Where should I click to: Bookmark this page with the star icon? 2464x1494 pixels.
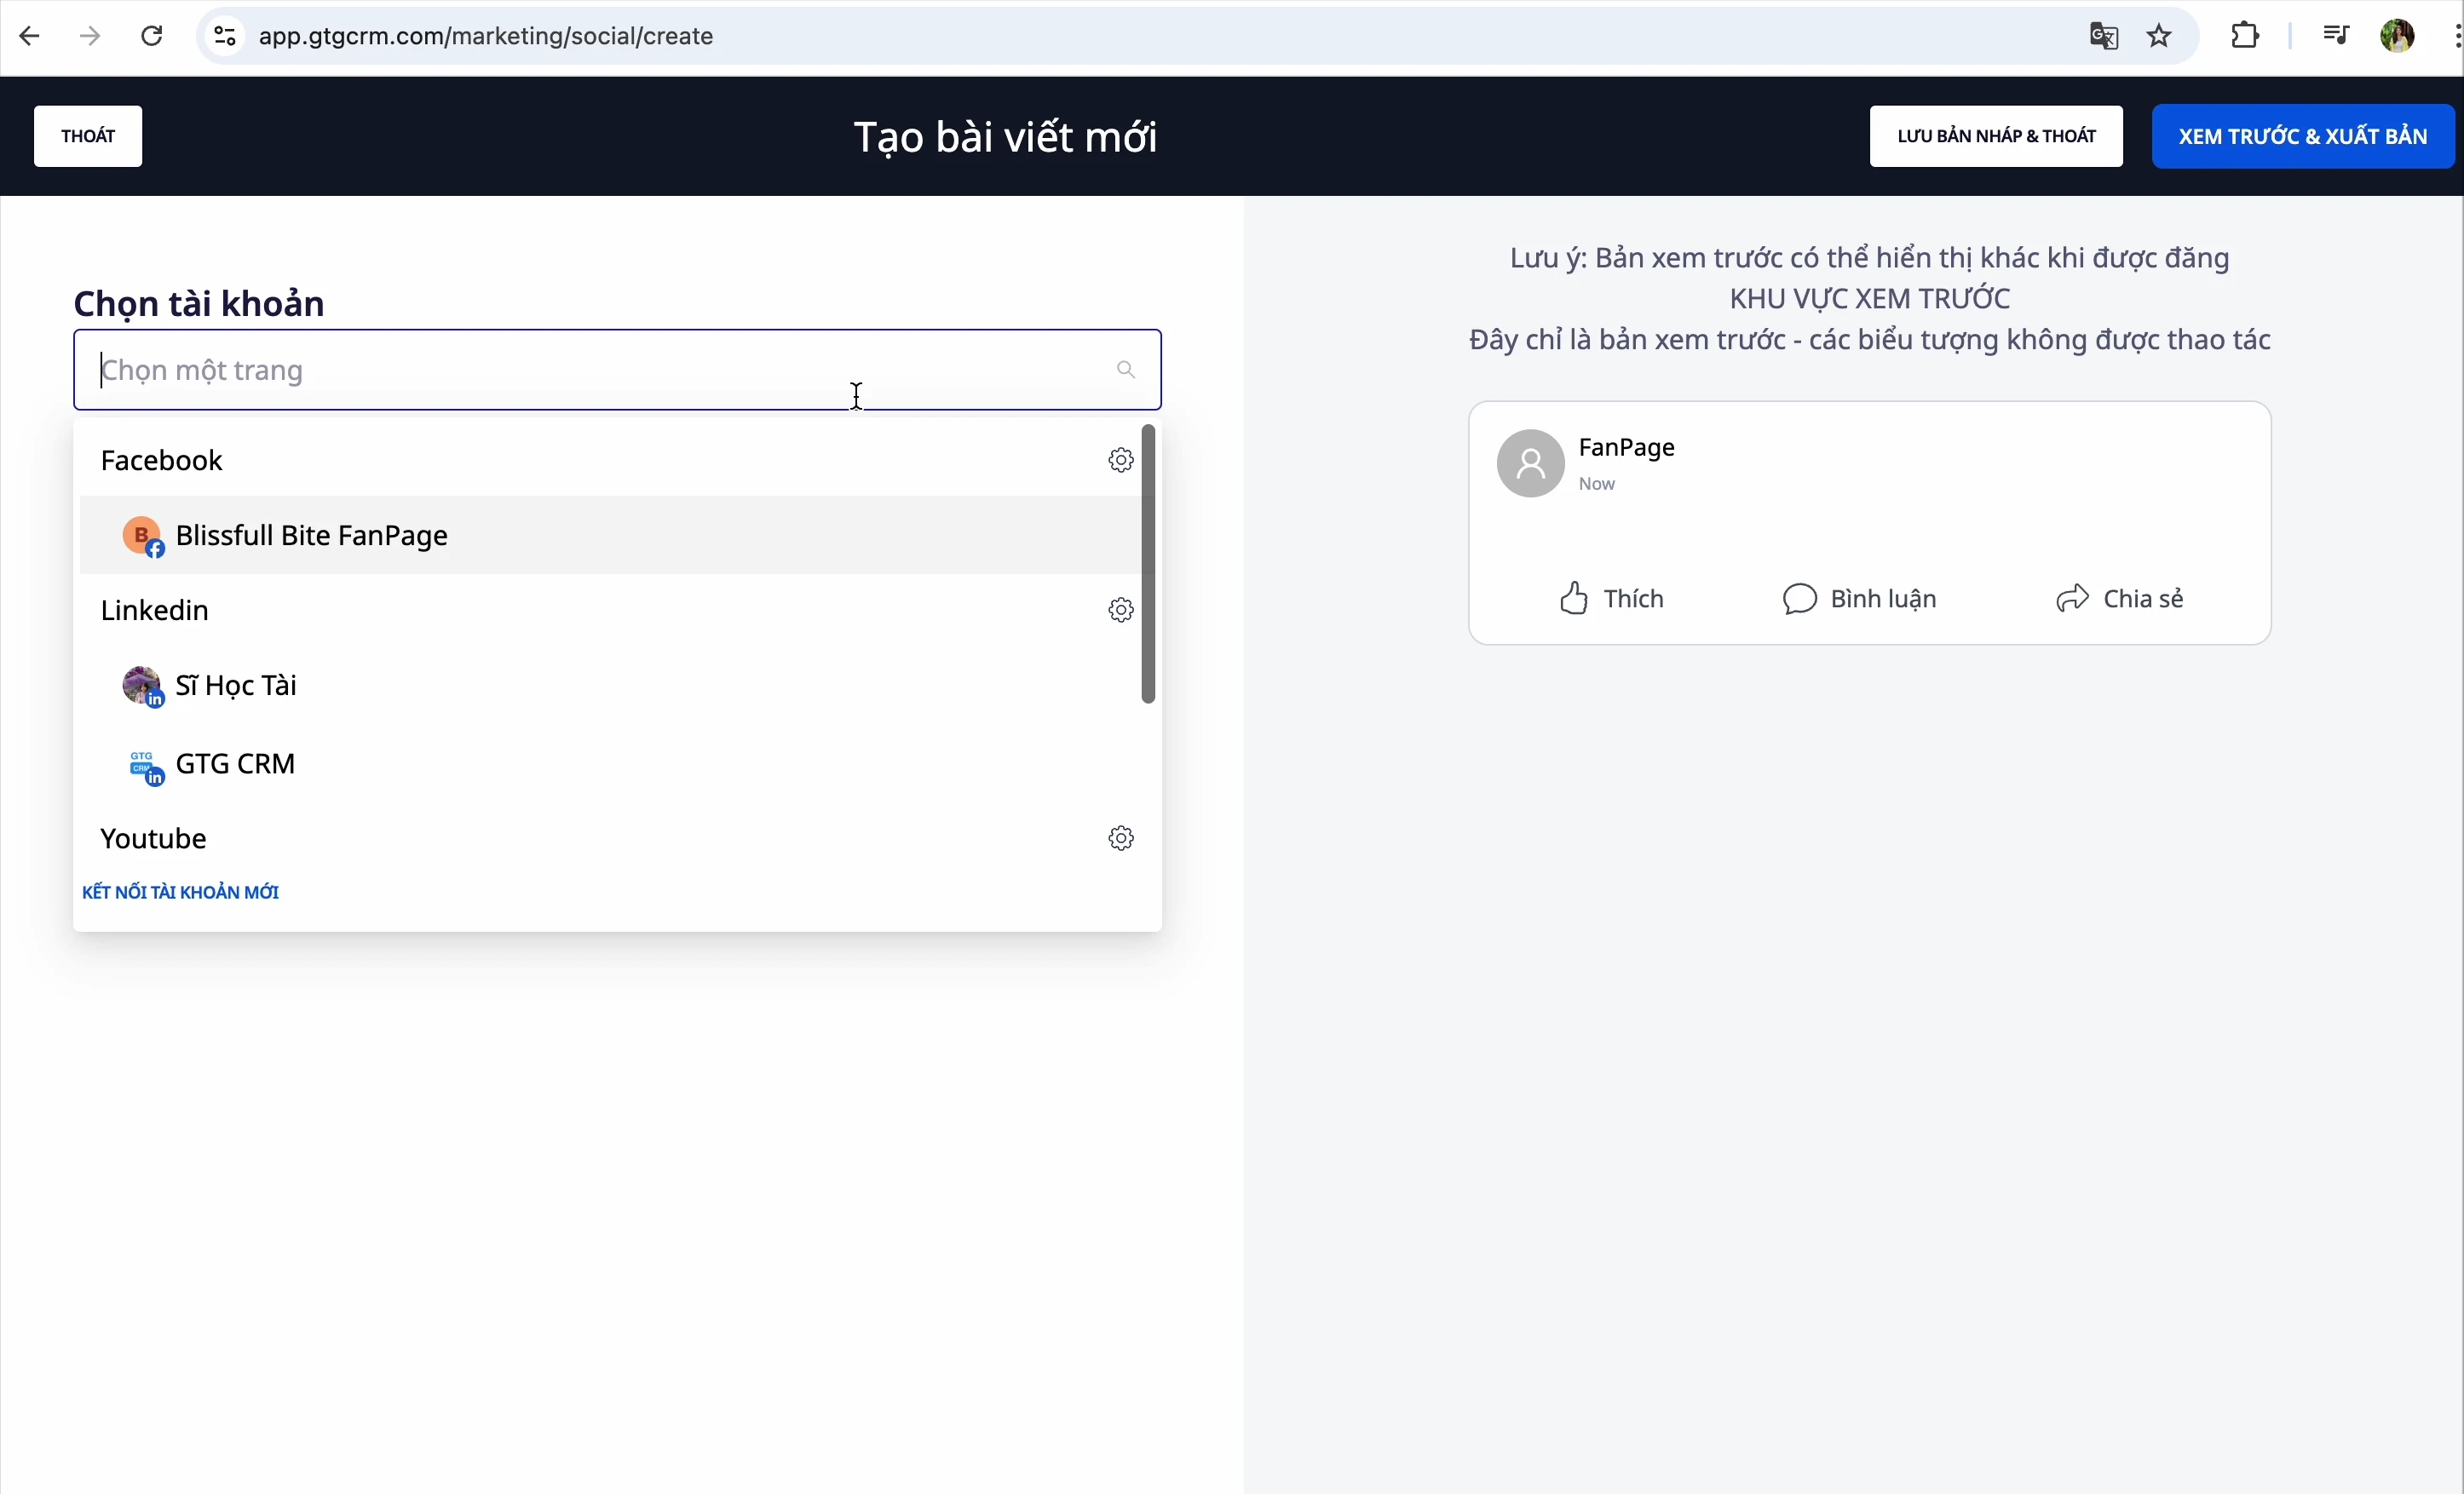[x=2159, y=36]
